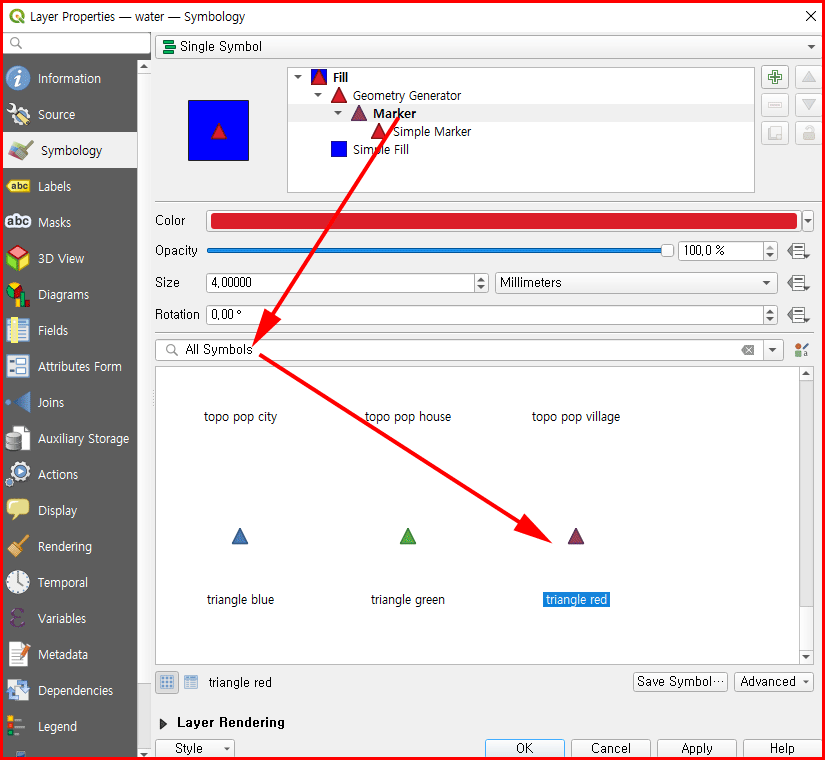Click the Variables epsilon icon
Viewport: 825px width, 760px height.
[x=18, y=618]
